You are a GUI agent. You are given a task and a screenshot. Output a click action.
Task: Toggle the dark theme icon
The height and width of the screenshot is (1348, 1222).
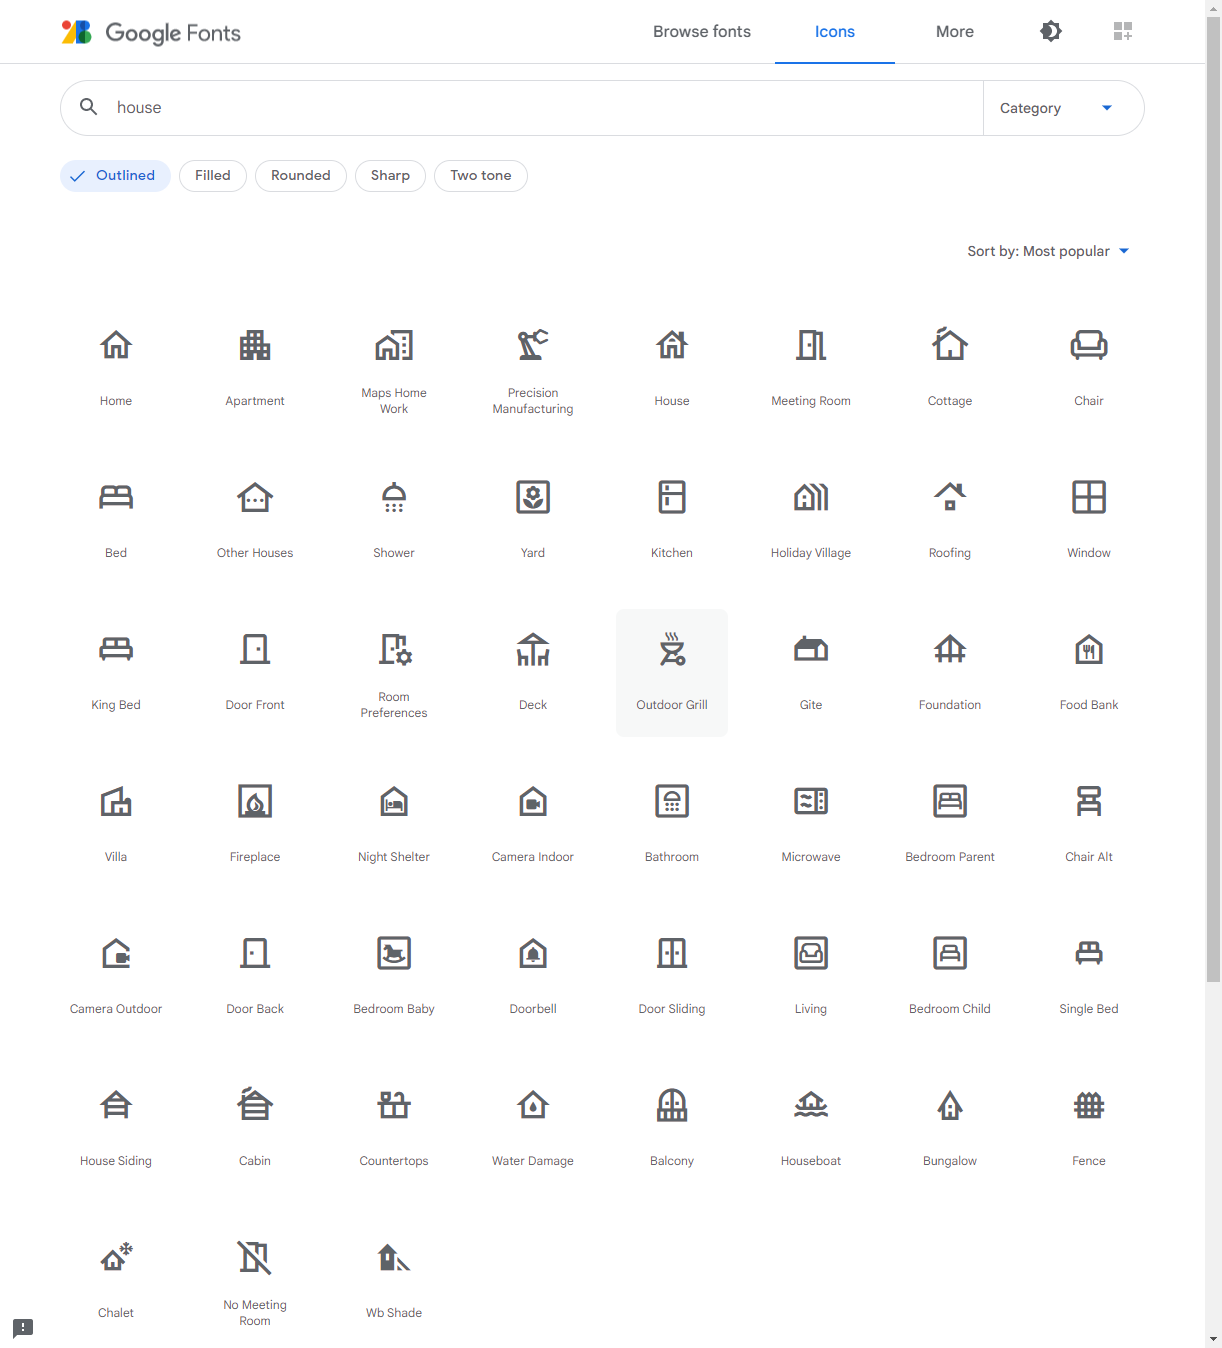click(x=1050, y=32)
